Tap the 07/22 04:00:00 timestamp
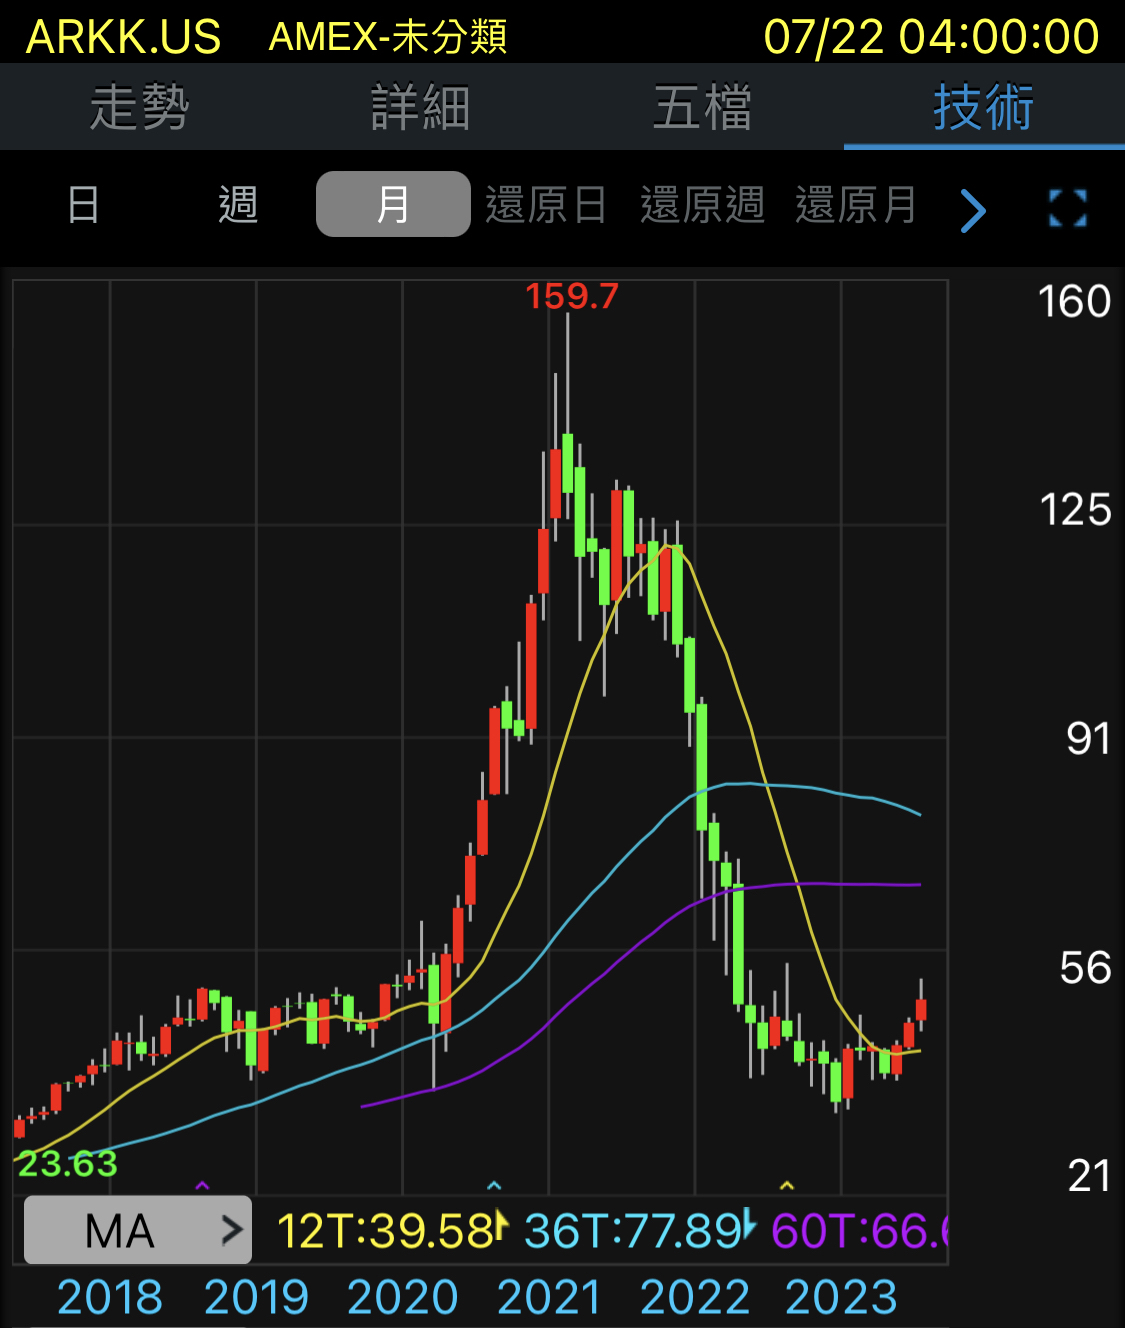This screenshot has width=1125, height=1328. pyautogui.click(x=932, y=37)
